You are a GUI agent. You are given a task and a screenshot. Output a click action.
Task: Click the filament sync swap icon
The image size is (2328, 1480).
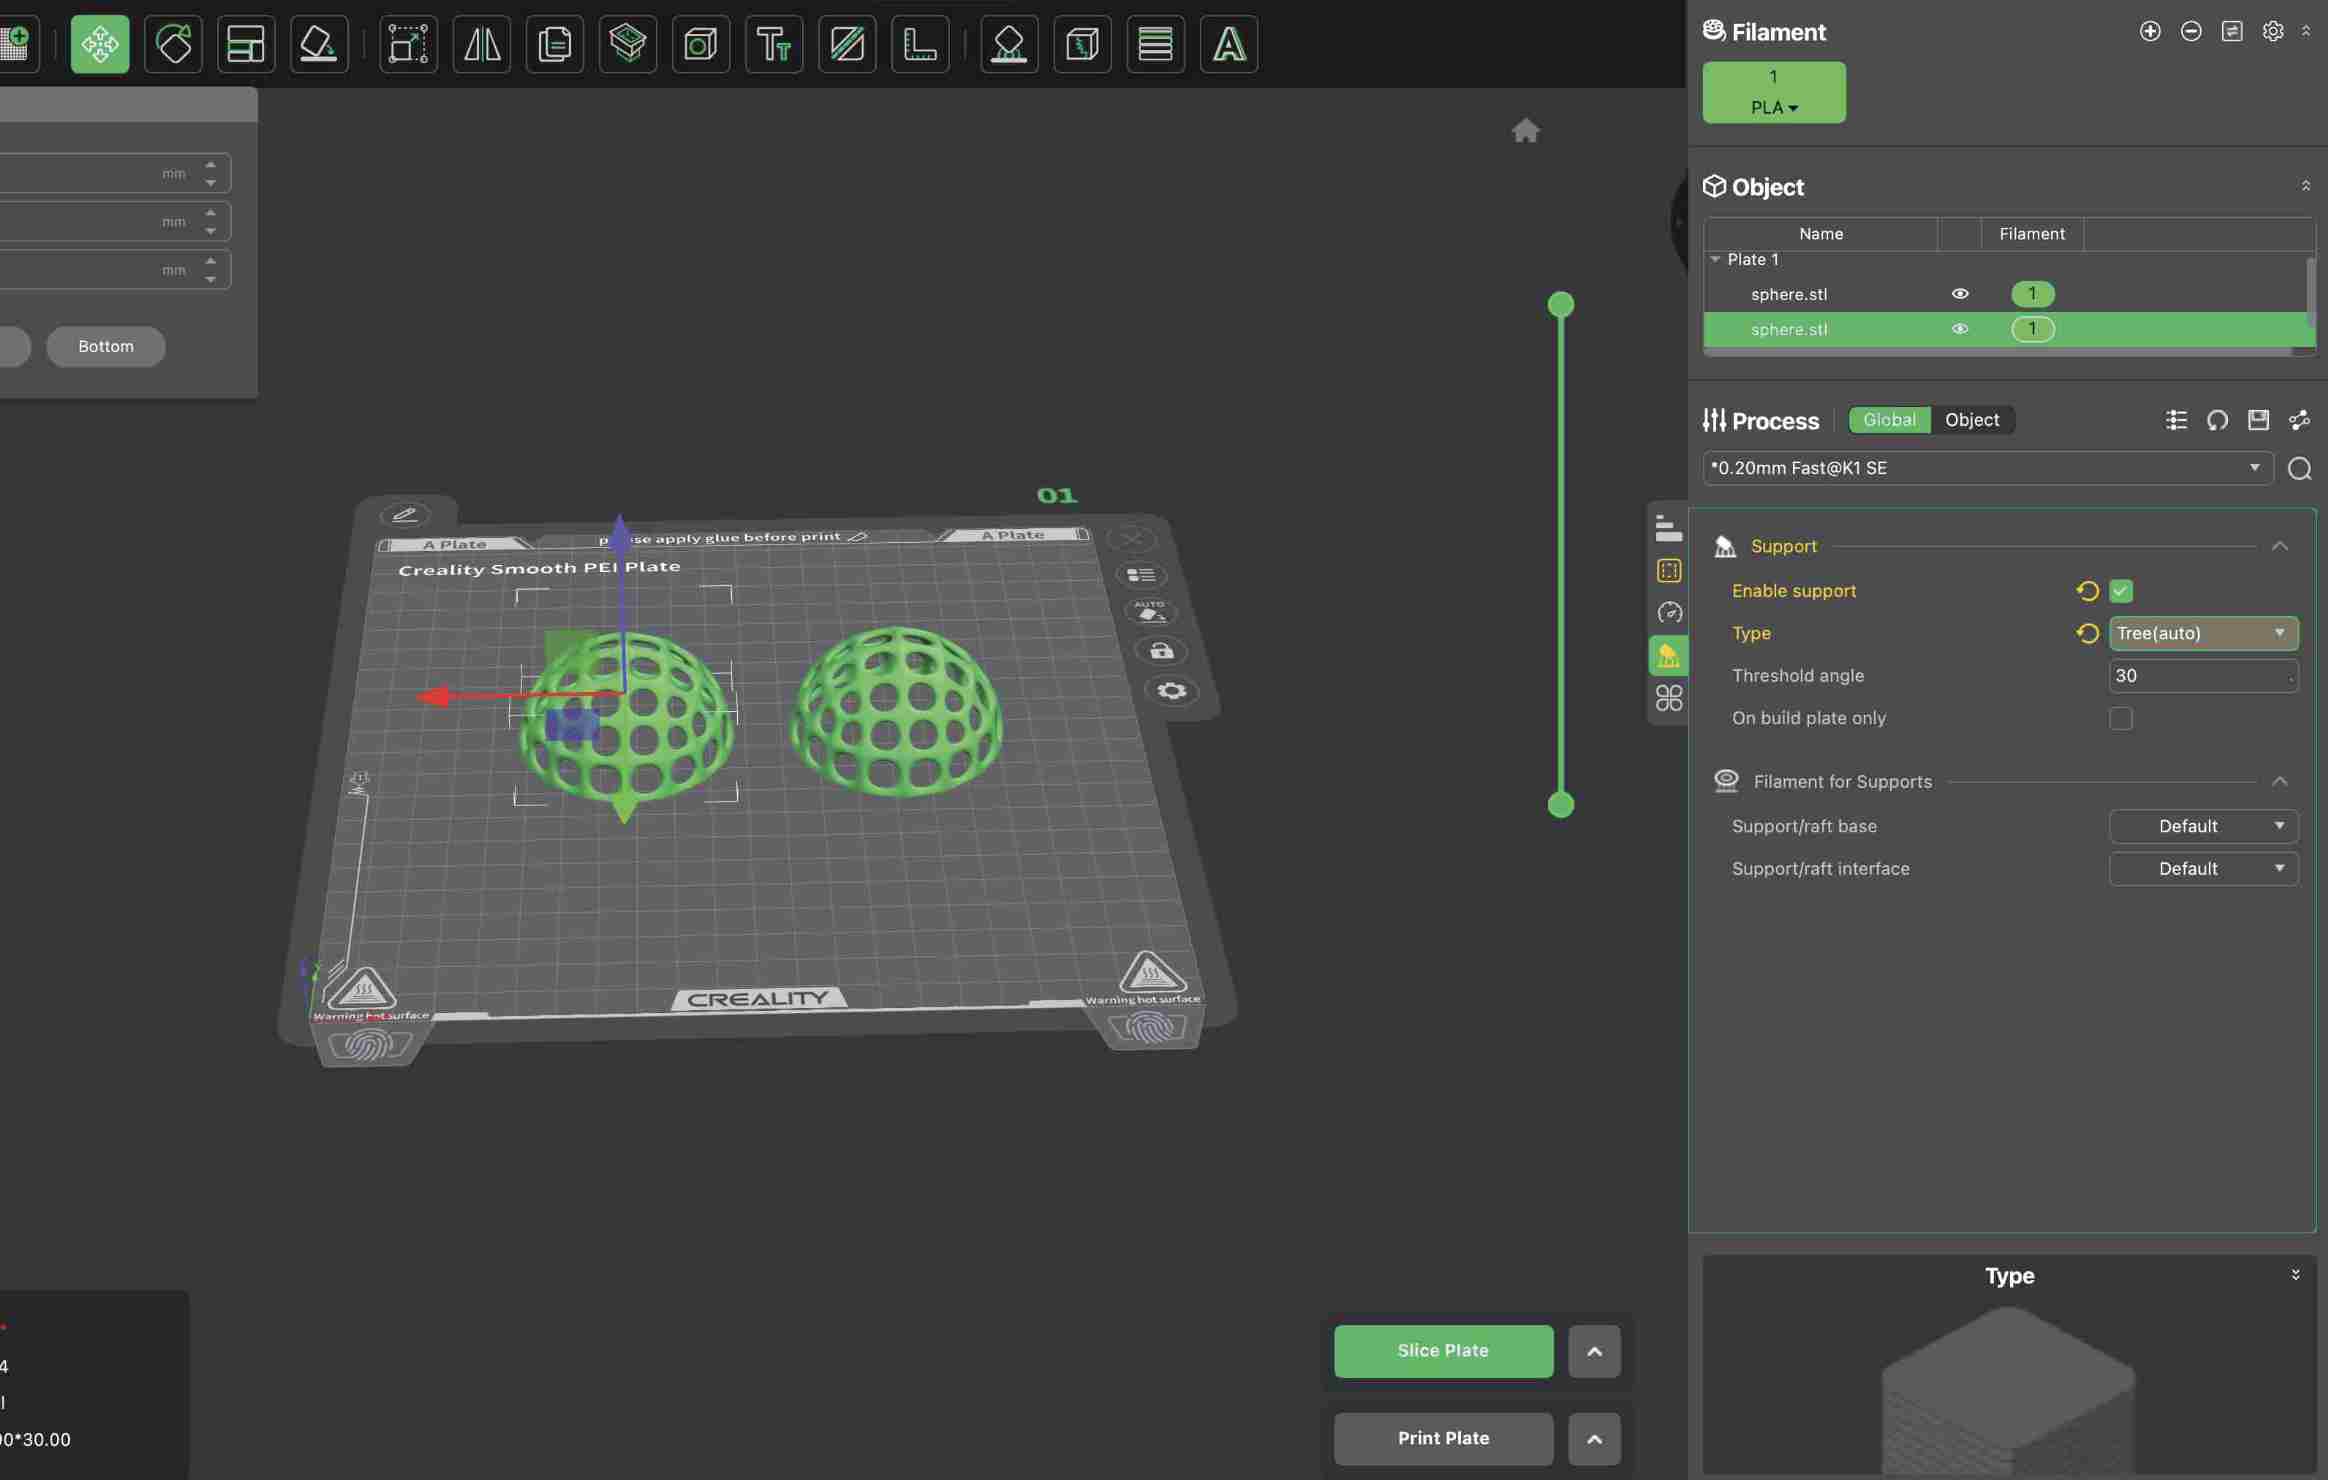click(x=2232, y=31)
